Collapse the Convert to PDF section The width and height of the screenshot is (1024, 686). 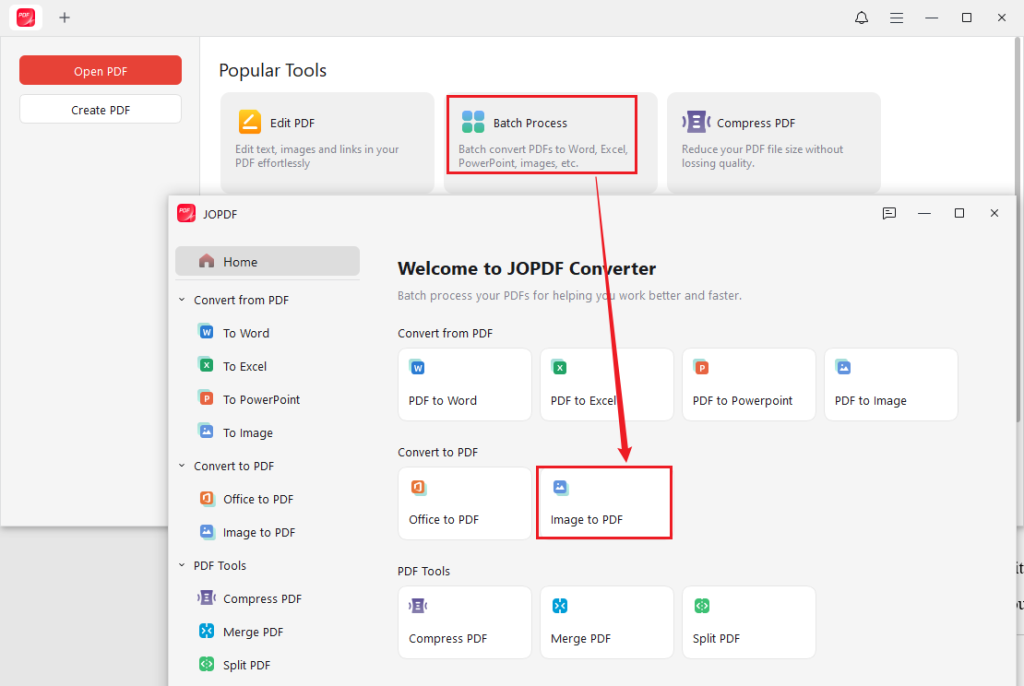(182, 466)
